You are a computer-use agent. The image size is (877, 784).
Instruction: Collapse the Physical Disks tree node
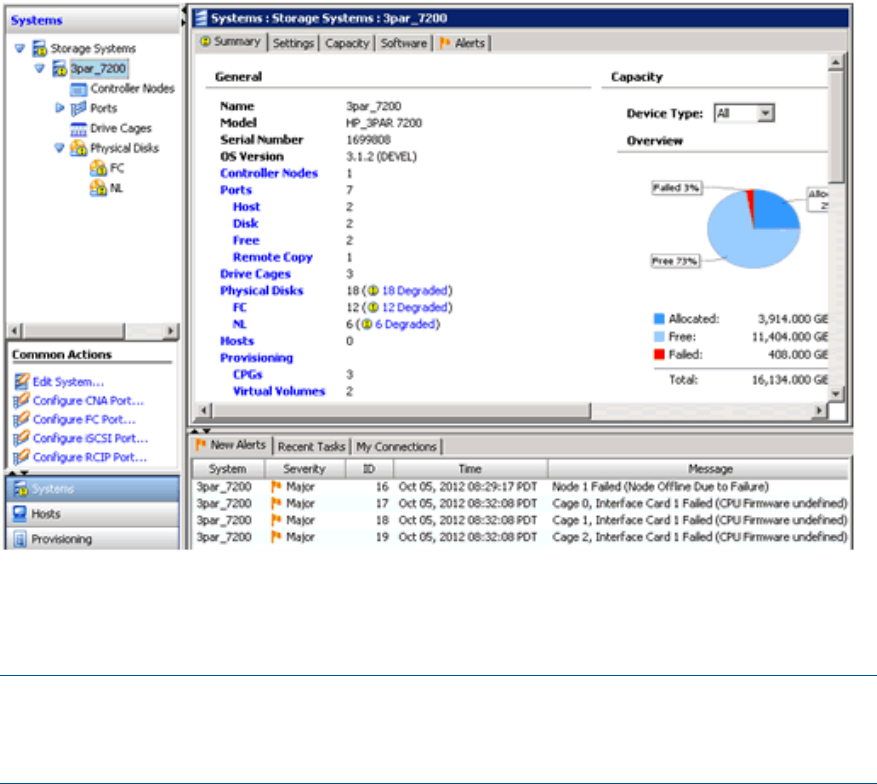click(59, 148)
